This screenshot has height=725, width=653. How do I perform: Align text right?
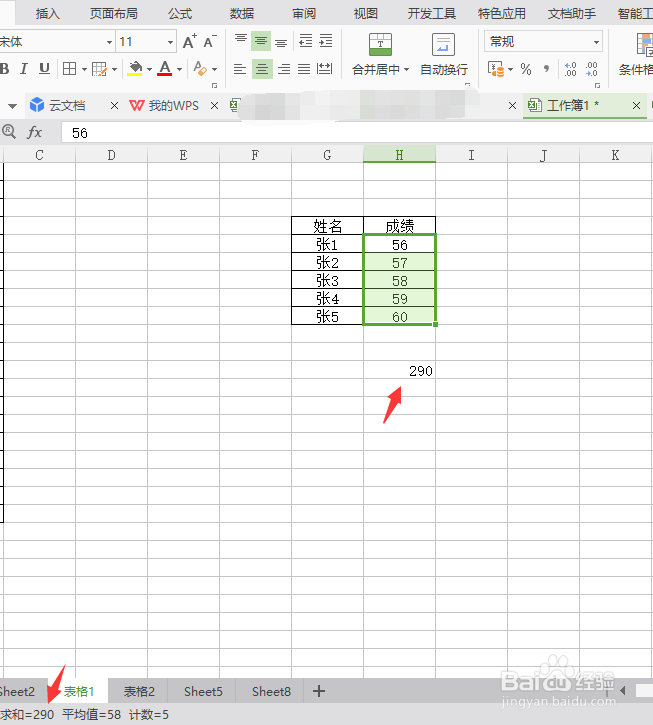click(283, 69)
